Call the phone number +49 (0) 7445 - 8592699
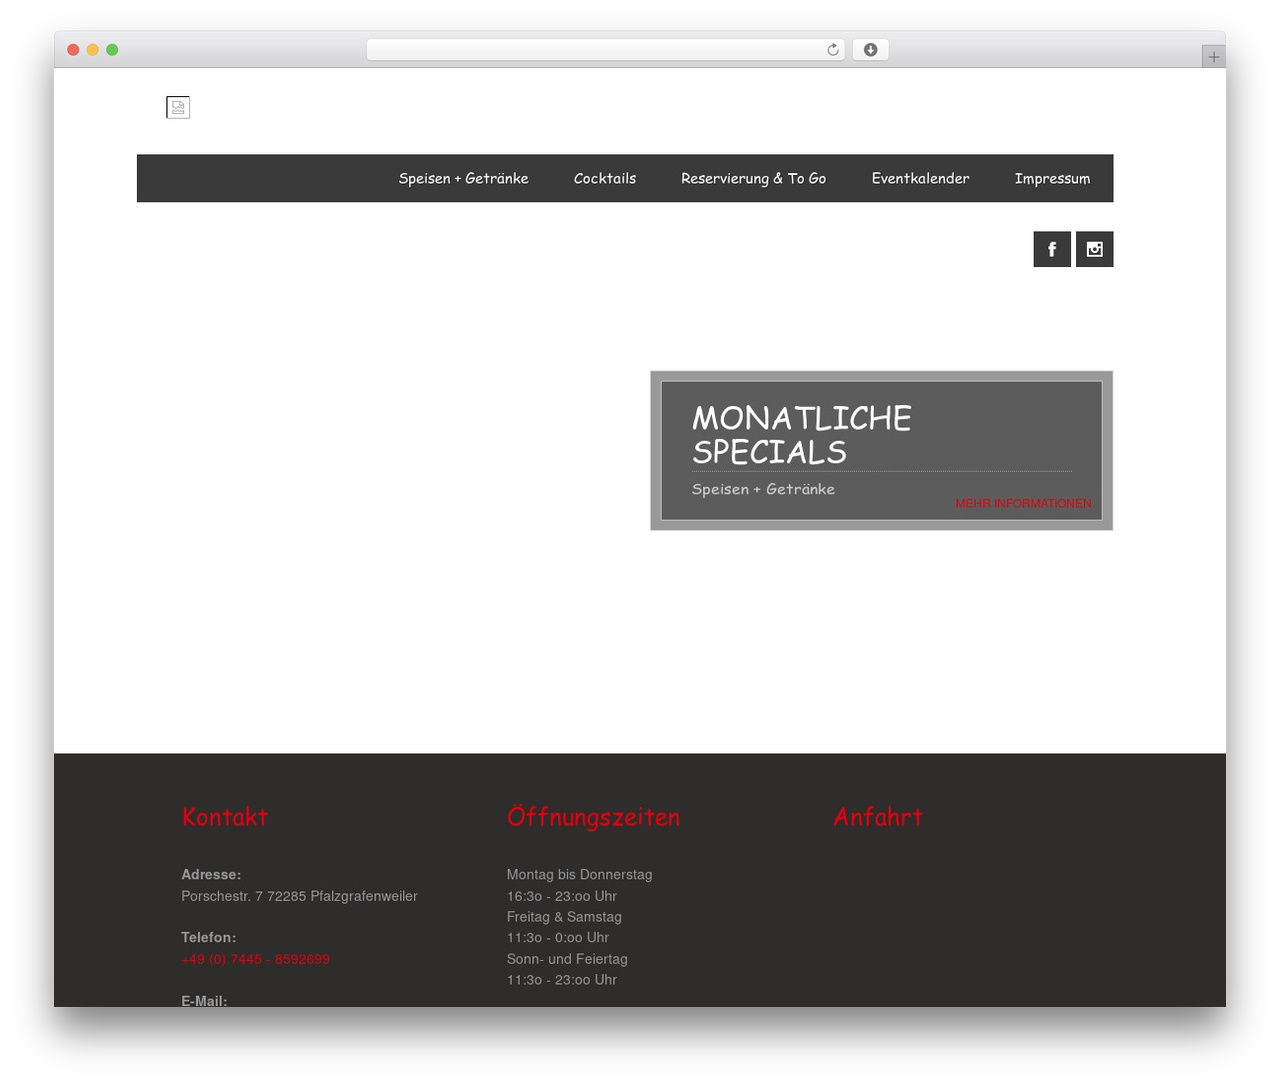Viewport: 1280px width, 1084px height. click(x=255, y=959)
